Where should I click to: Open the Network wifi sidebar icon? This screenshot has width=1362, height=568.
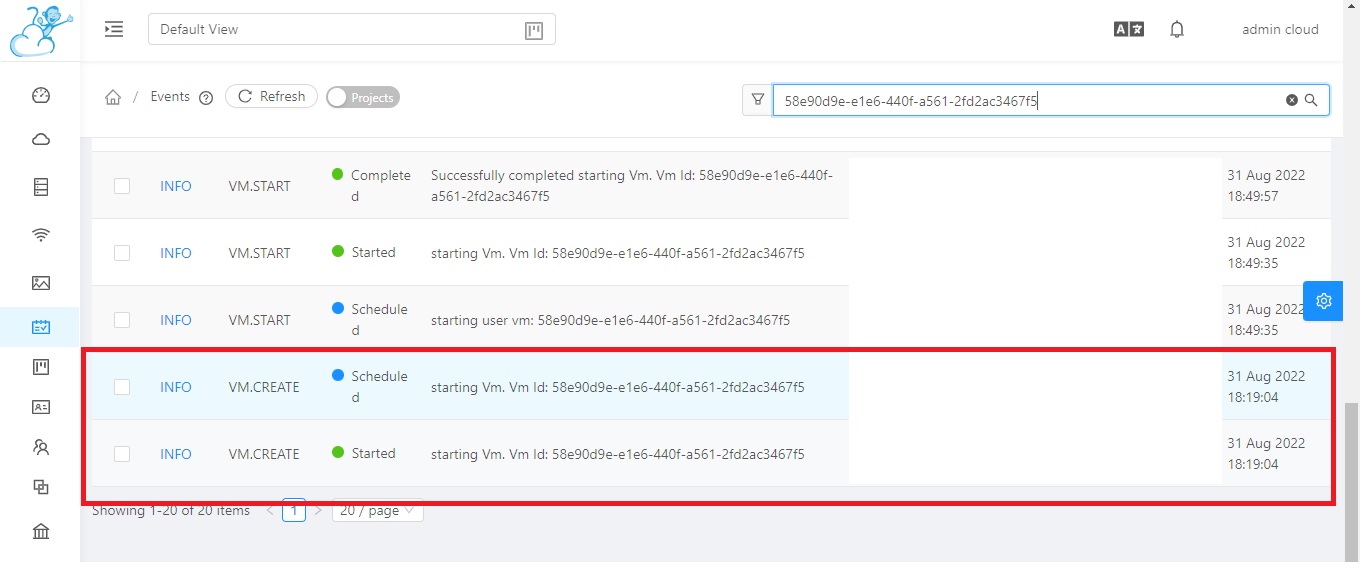click(x=41, y=235)
